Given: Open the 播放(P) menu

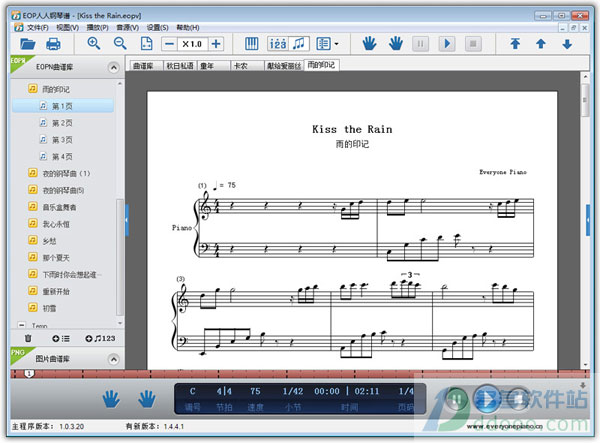Looking at the screenshot, I should point(98,28).
